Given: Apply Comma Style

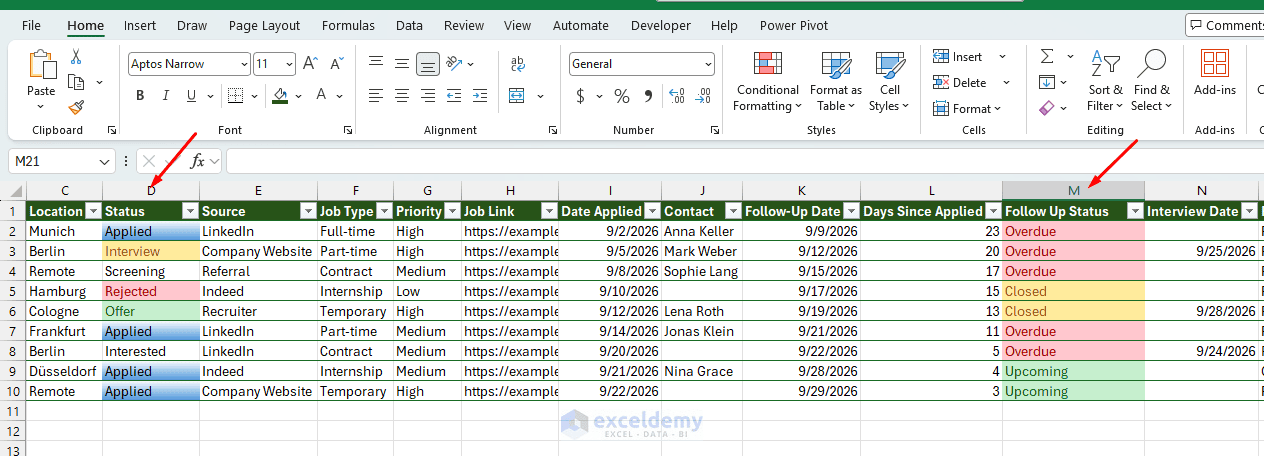Looking at the screenshot, I should (x=648, y=96).
